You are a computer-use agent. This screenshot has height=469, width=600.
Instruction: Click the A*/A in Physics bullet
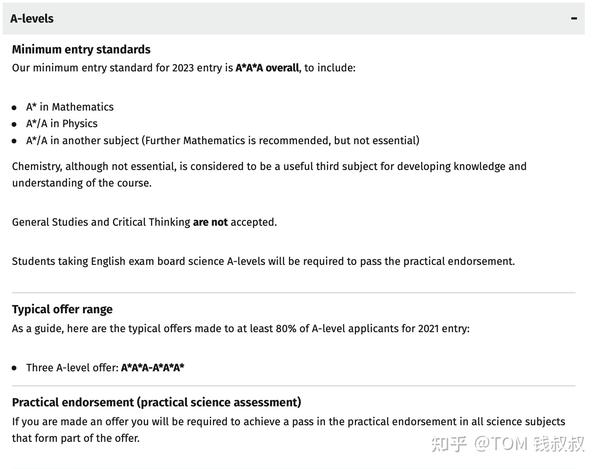click(x=62, y=124)
